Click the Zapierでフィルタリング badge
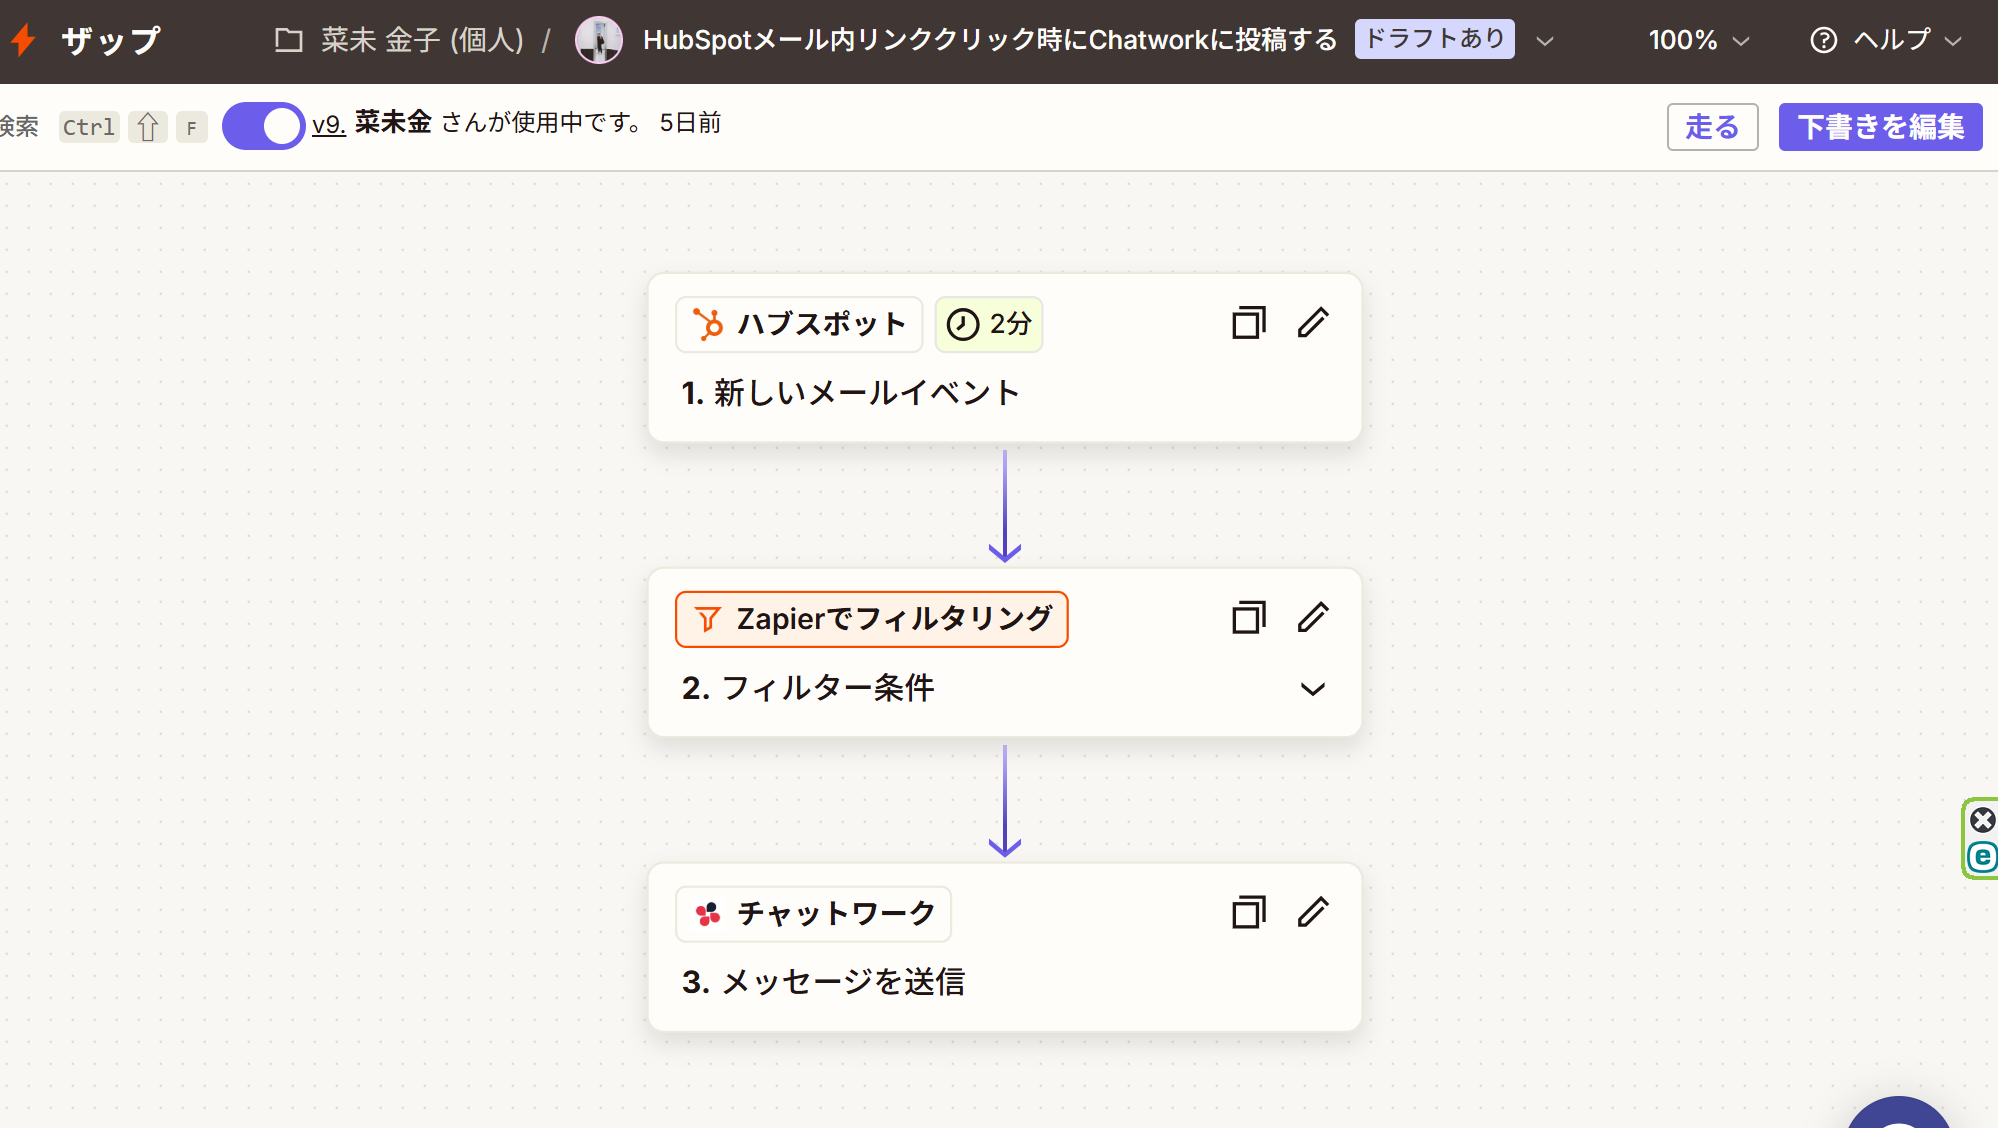This screenshot has width=1998, height=1128. [x=871, y=619]
